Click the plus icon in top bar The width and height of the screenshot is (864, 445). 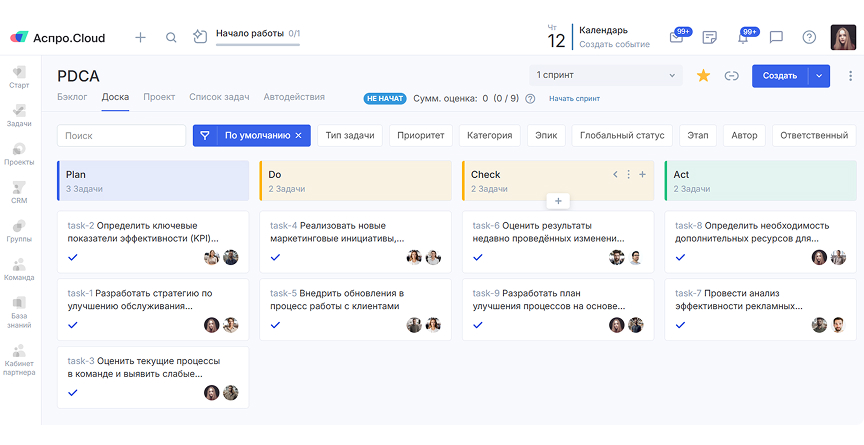tap(140, 37)
